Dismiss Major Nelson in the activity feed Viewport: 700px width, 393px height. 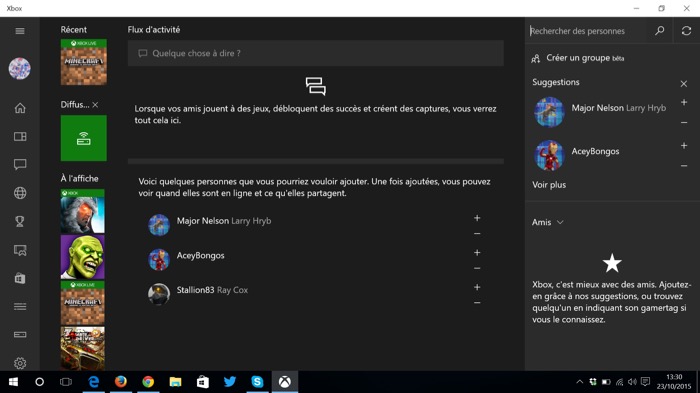coord(477,234)
